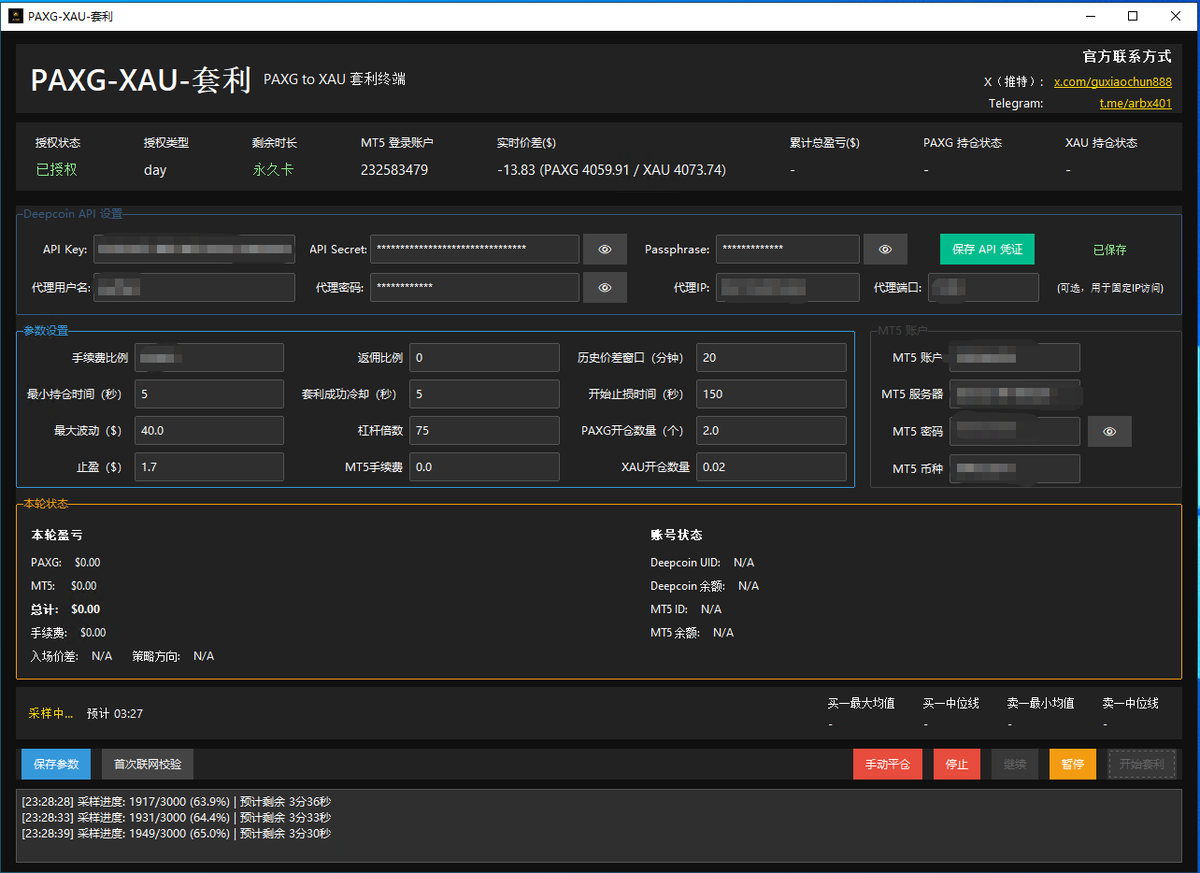Viewport: 1200px width, 873px height.
Task: Click the 手续费比例 input field
Action: tap(209, 358)
